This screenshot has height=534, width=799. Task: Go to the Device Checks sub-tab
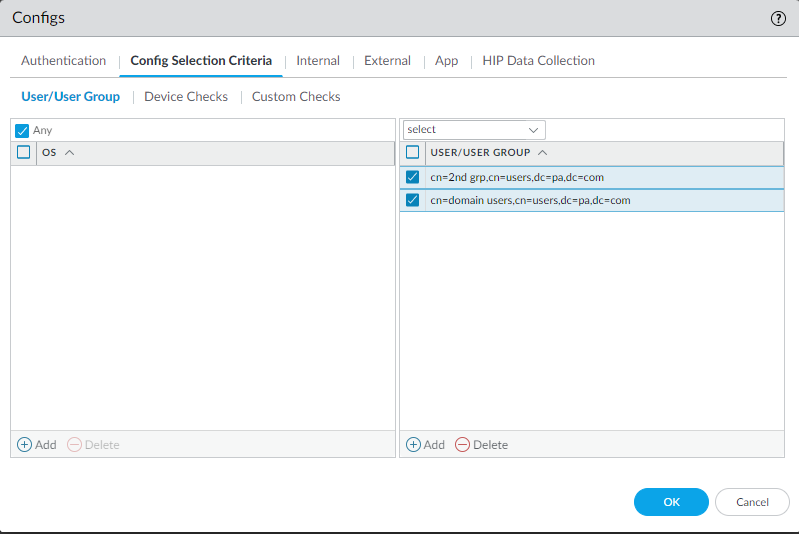point(186,97)
